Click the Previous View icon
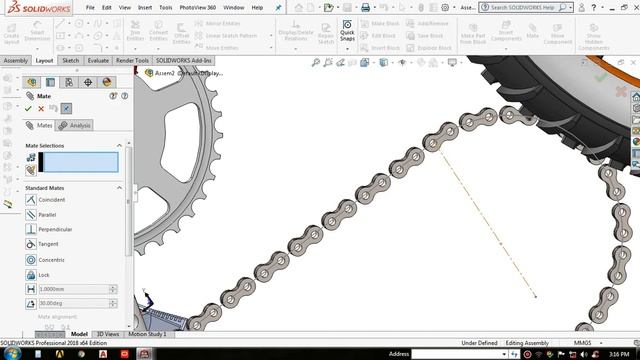This screenshot has width=640, height=360. (x=340, y=62)
